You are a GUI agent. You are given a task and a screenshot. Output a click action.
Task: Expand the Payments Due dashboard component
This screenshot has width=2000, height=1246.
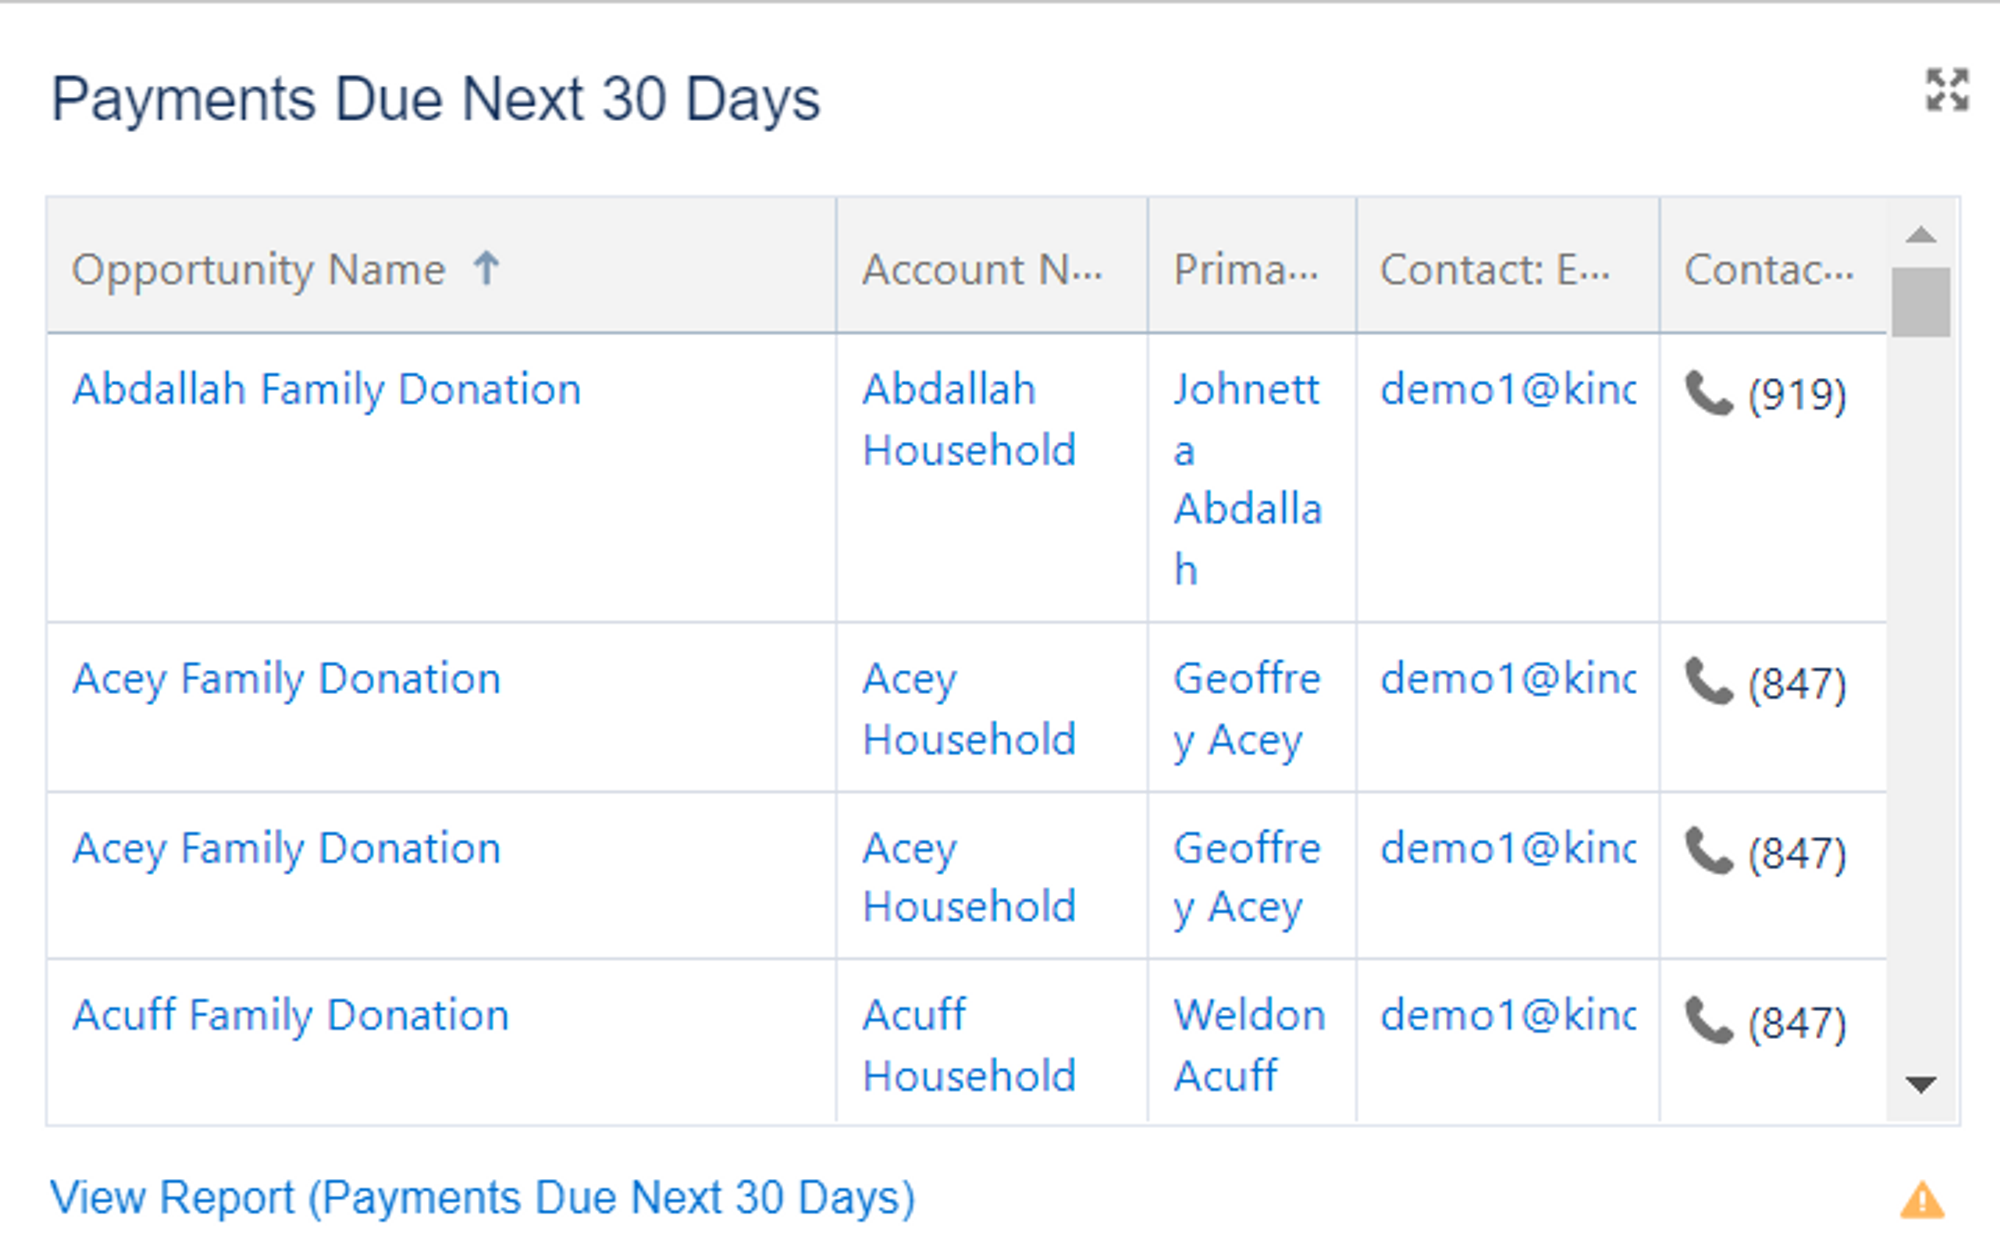tap(1947, 90)
